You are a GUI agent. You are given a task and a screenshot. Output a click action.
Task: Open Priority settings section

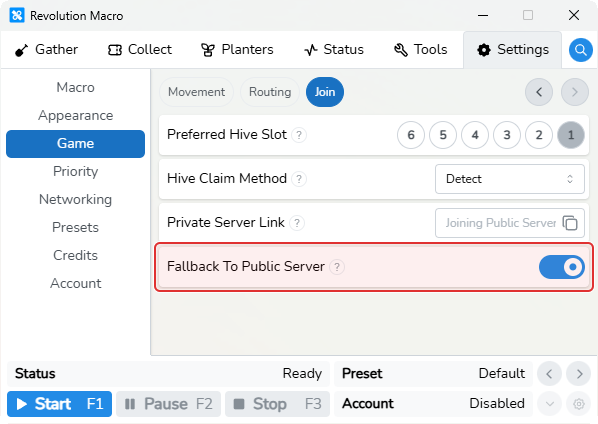(76, 172)
